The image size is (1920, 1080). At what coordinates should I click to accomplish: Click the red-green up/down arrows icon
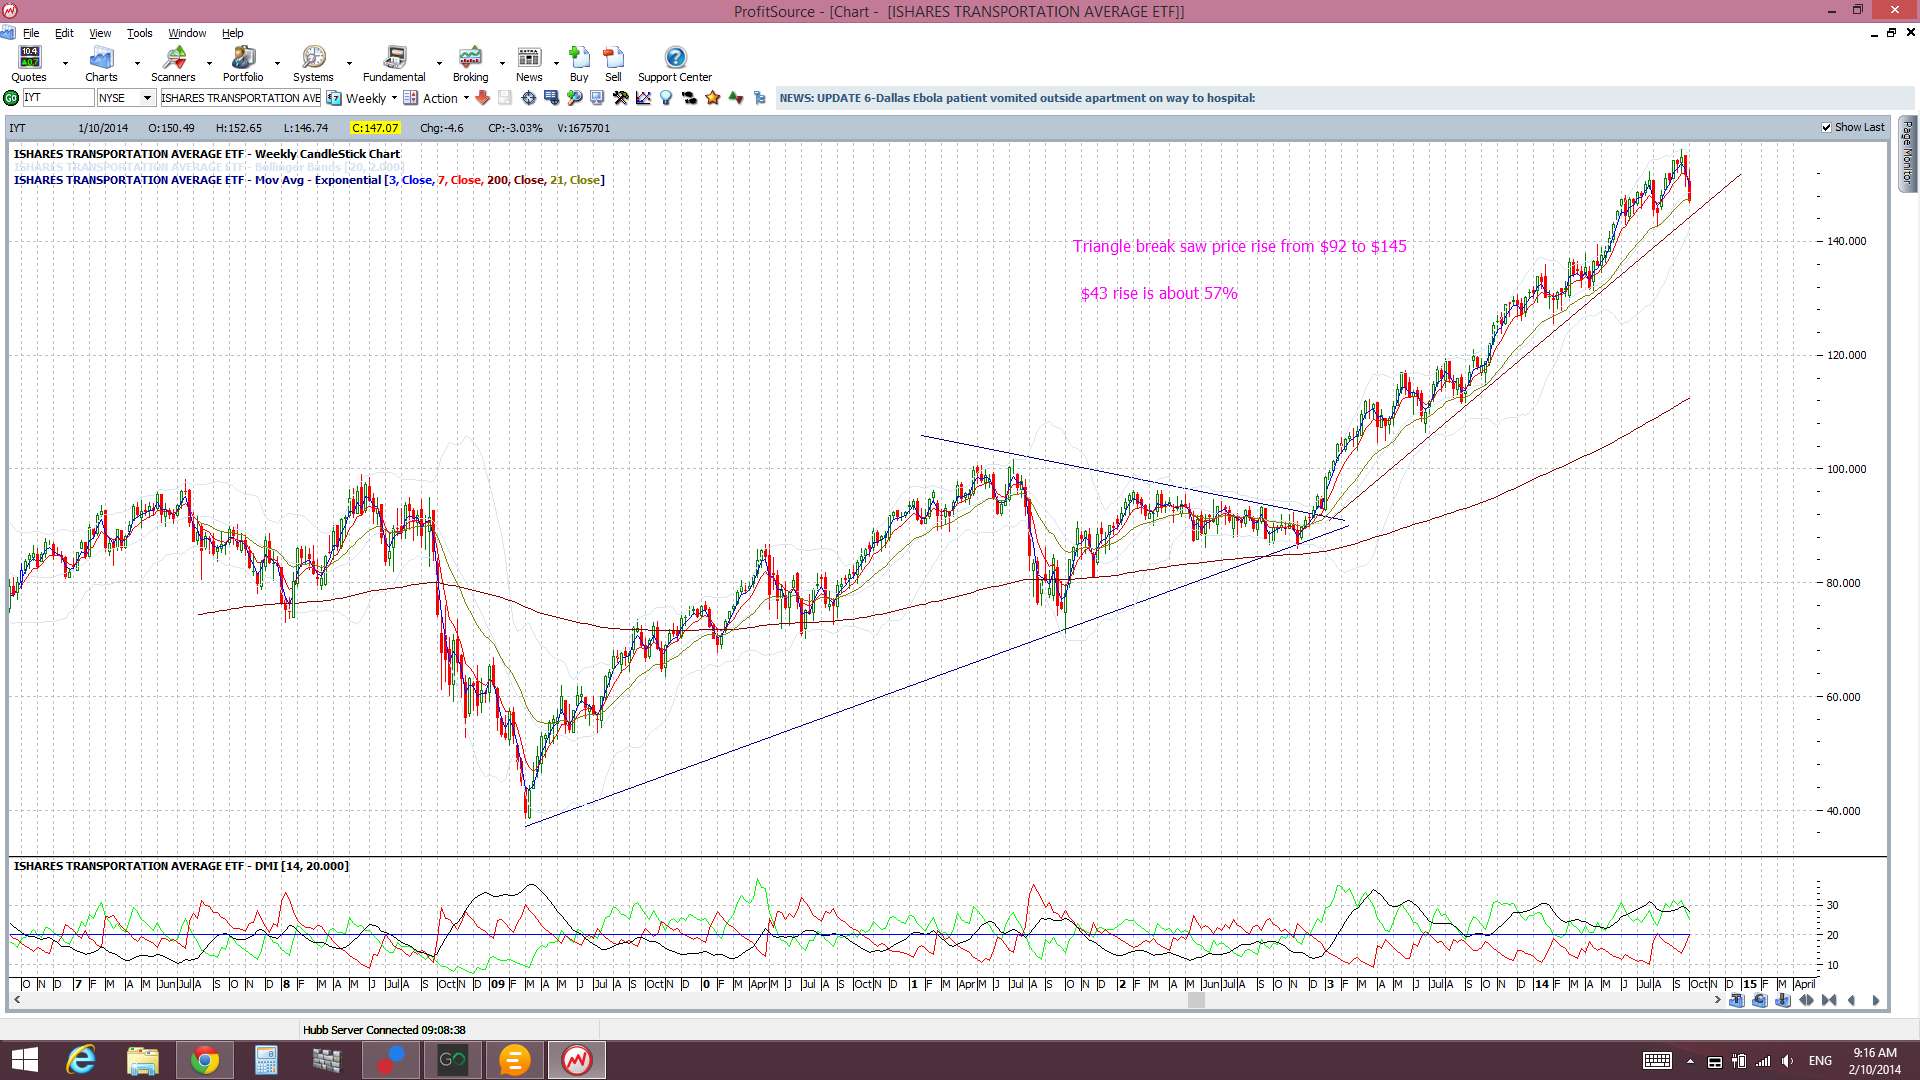(x=736, y=98)
